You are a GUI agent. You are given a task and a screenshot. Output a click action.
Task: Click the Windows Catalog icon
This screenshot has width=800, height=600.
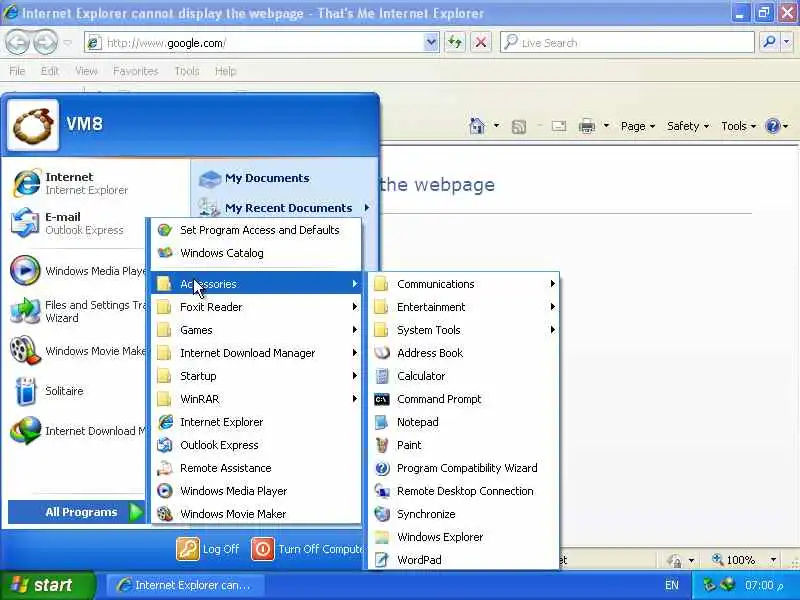pyautogui.click(x=164, y=253)
